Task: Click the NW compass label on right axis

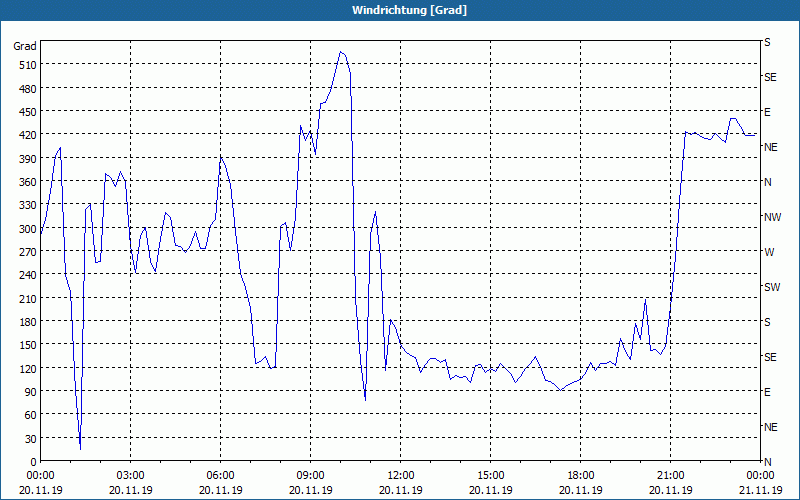Action: click(x=772, y=217)
